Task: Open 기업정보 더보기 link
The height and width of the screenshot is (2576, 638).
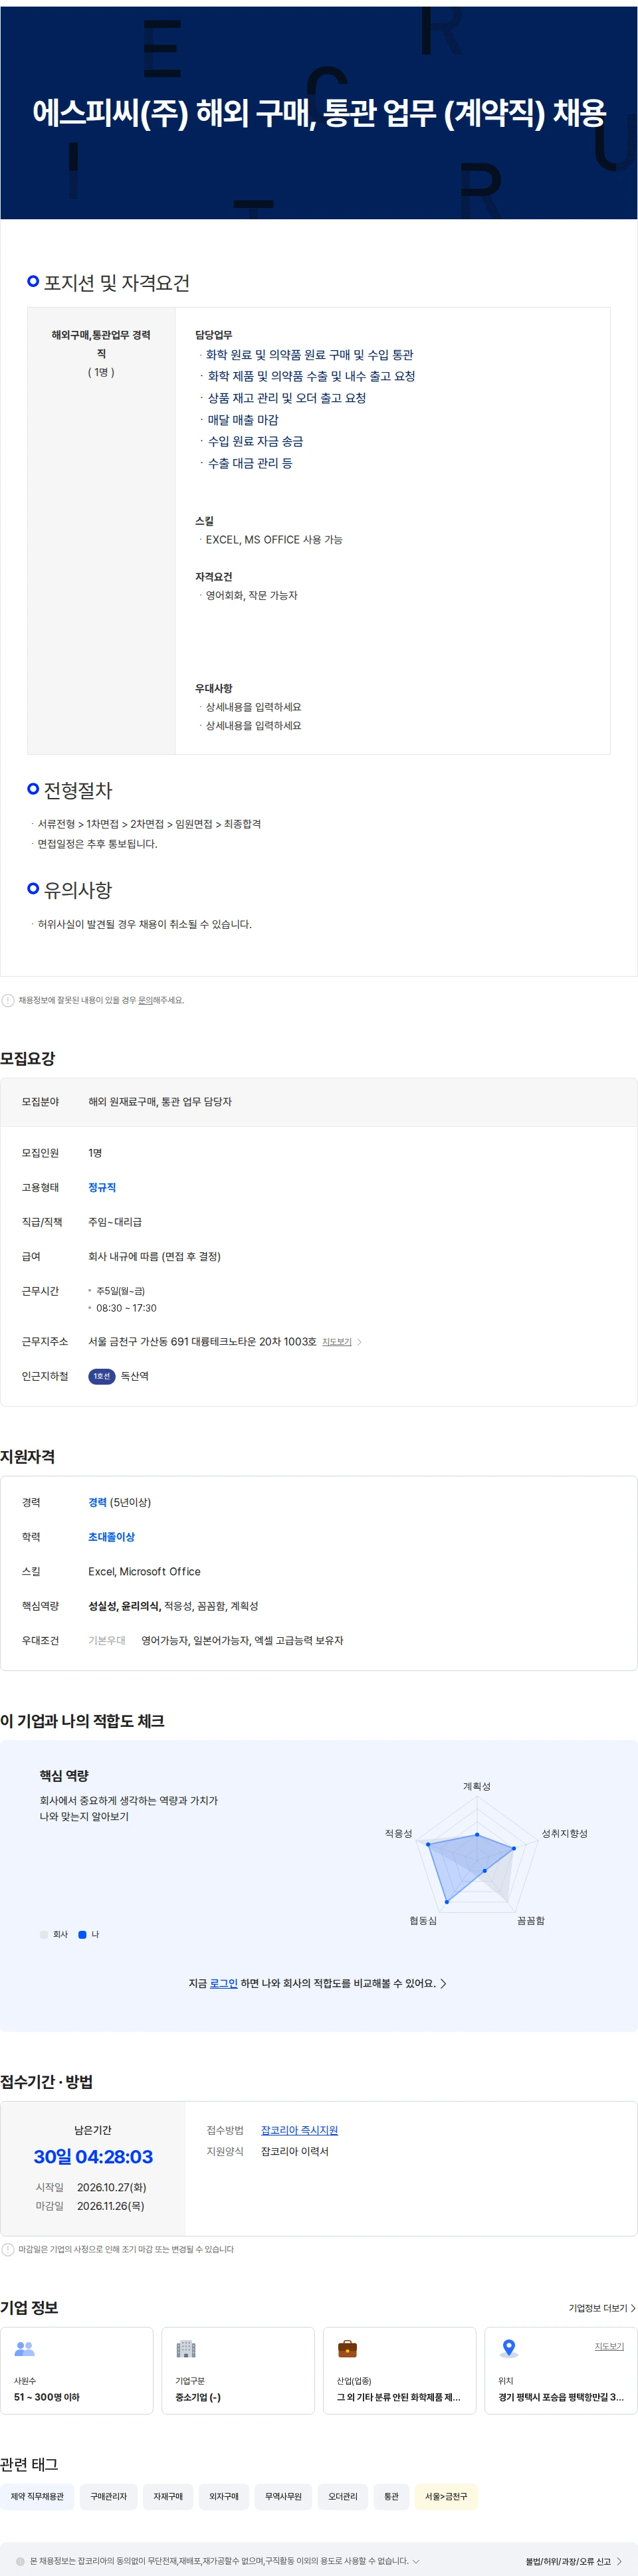Action: click(602, 2308)
